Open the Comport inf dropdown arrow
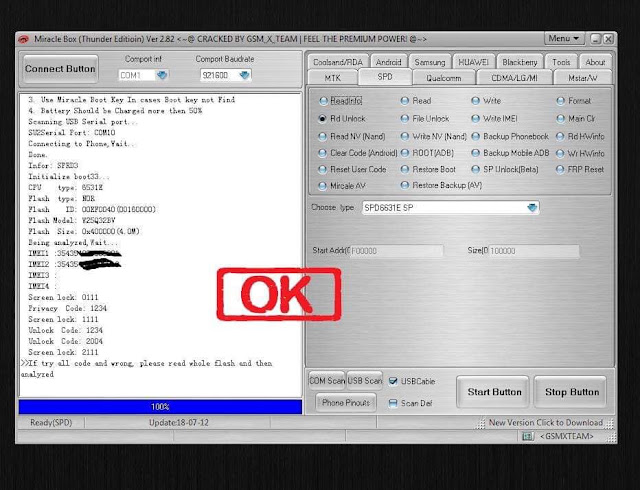The height and width of the screenshot is (490, 640). pos(162,75)
